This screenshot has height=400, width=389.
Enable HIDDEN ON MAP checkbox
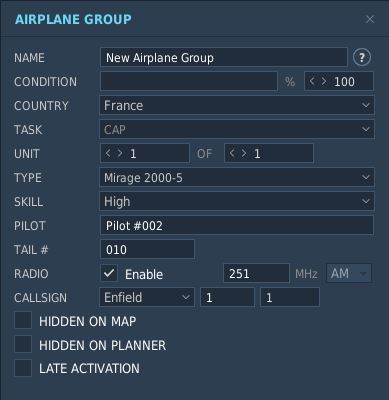click(x=23, y=321)
